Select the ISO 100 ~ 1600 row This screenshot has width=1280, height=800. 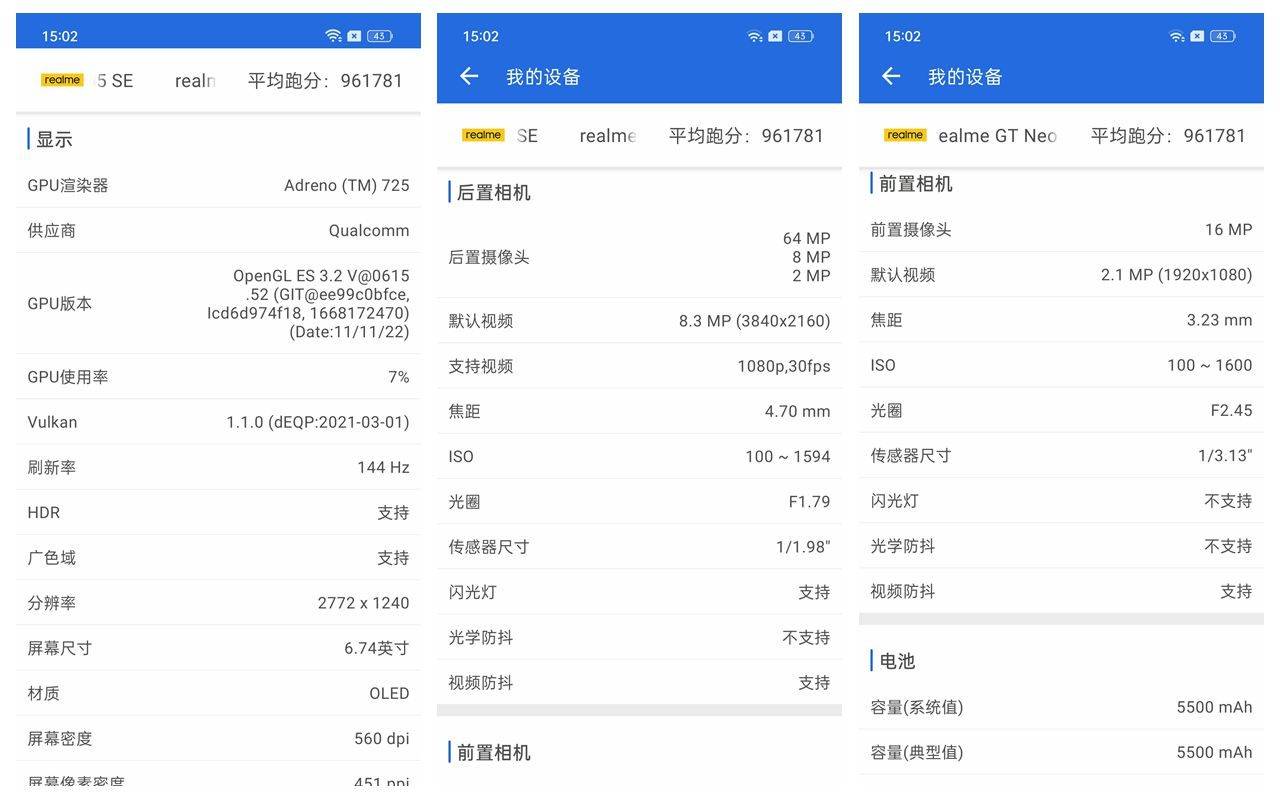[x=1061, y=365]
